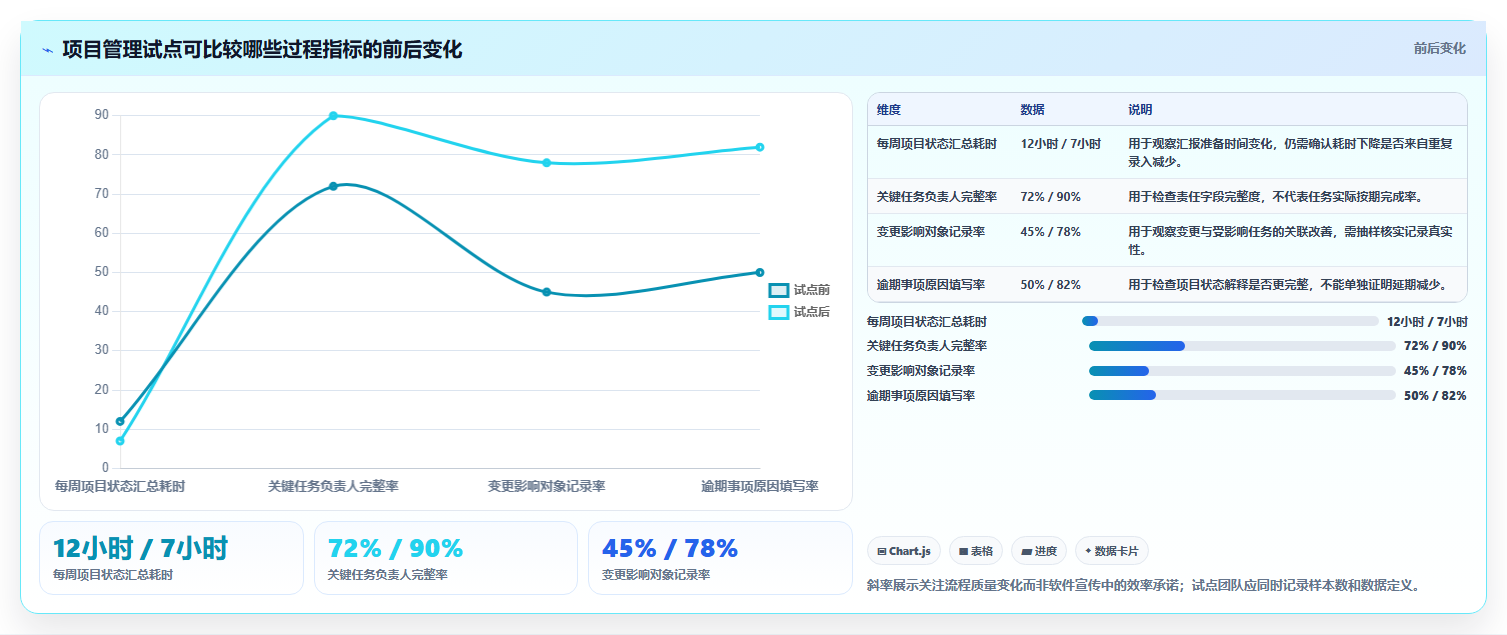Click the 试点前 data point at 72
This screenshot has height=635, width=1507.
coord(333,186)
